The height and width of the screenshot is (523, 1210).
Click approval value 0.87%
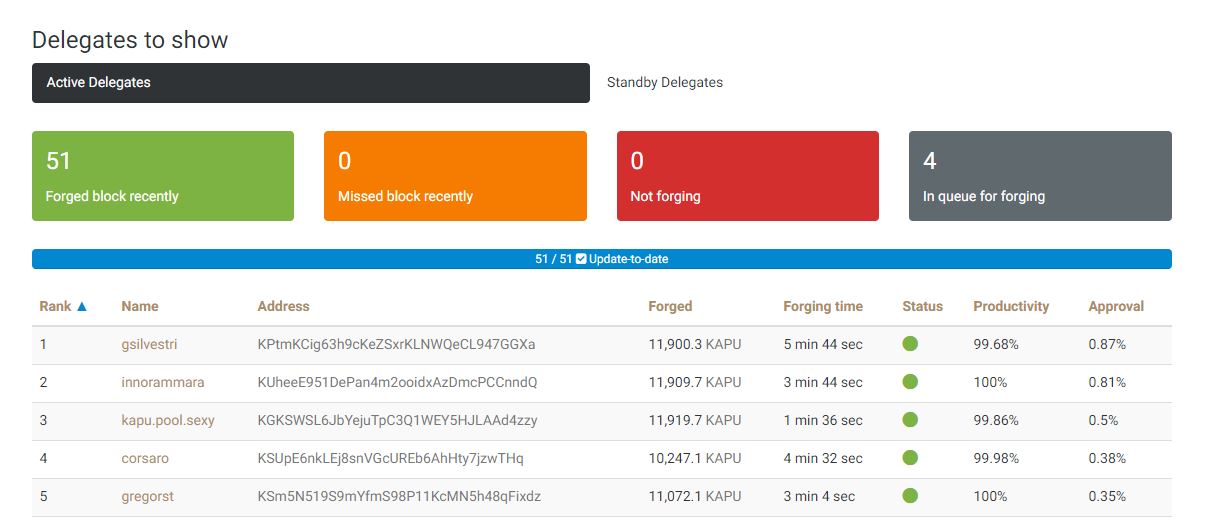pos(1107,344)
